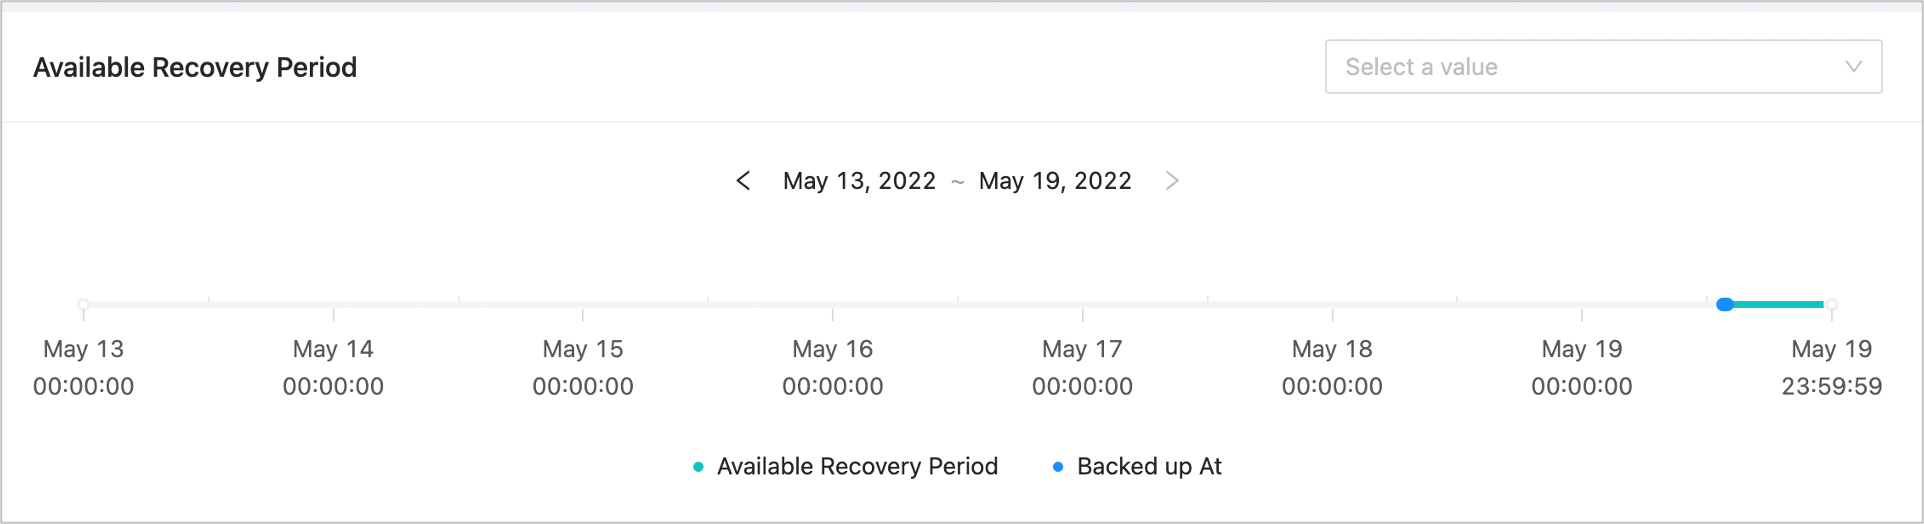Image resolution: width=1924 pixels, height=524 pixels.
Task: Toggle Available Recovery Period legend item
Action: pos(857,466)
